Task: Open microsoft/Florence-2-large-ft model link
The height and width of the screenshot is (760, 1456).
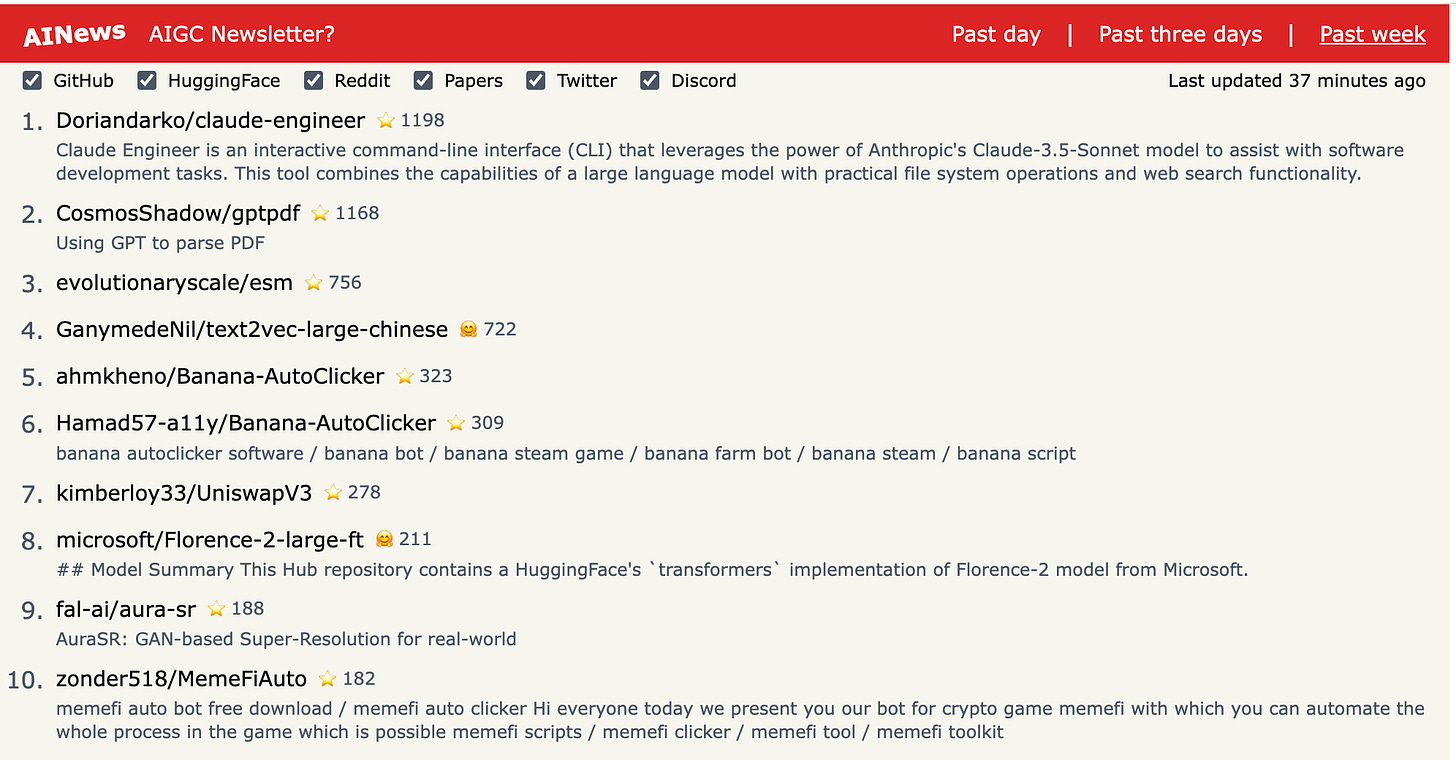Action: coord(210,540)
